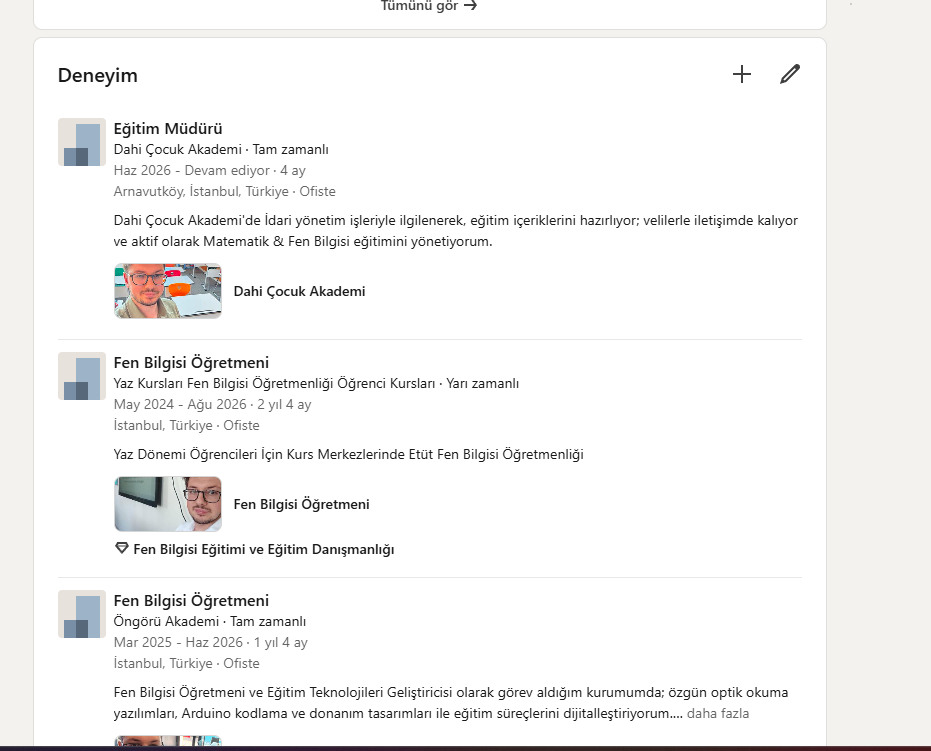Click the Yaz Kursları Fen Bilgisi company line

click(x=316, y=384)
